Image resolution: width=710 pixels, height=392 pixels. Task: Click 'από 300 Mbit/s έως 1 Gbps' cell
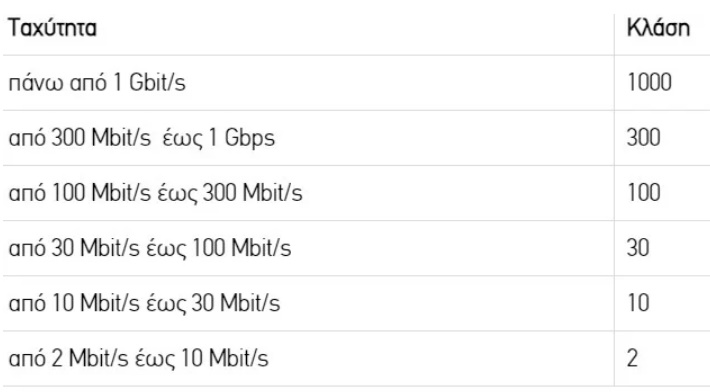[x=308, y=138]
